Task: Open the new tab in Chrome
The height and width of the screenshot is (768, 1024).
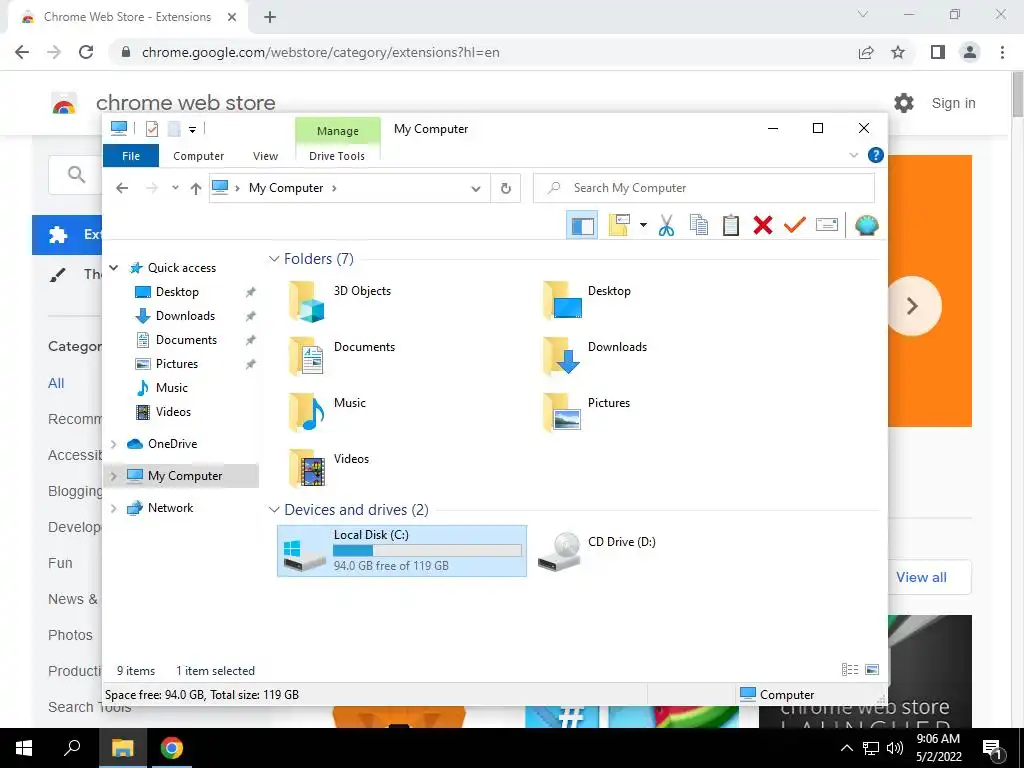Action: coord(270,17)
